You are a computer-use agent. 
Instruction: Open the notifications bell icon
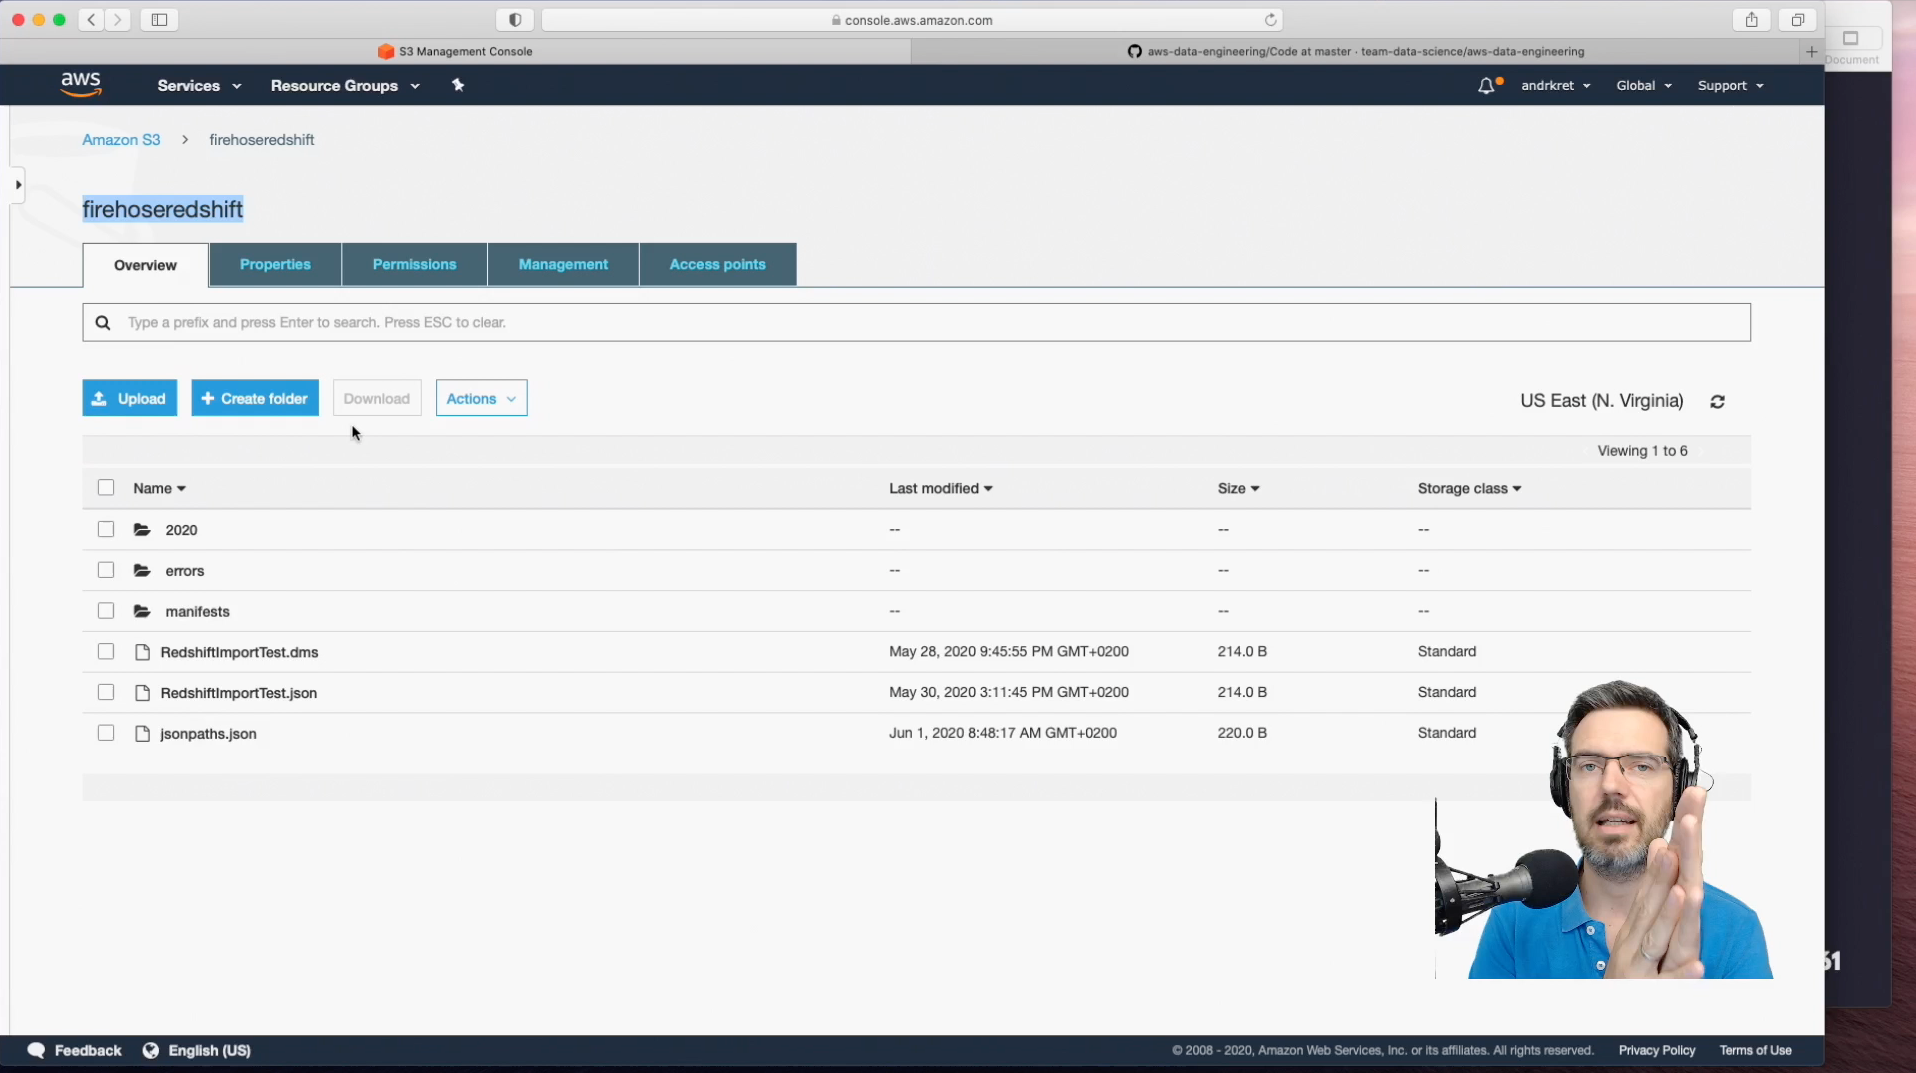[x=1486, y=86]
